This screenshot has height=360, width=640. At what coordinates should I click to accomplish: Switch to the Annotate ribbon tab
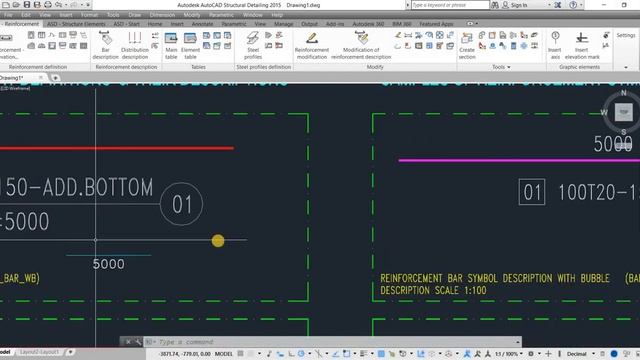coord(202,24)
